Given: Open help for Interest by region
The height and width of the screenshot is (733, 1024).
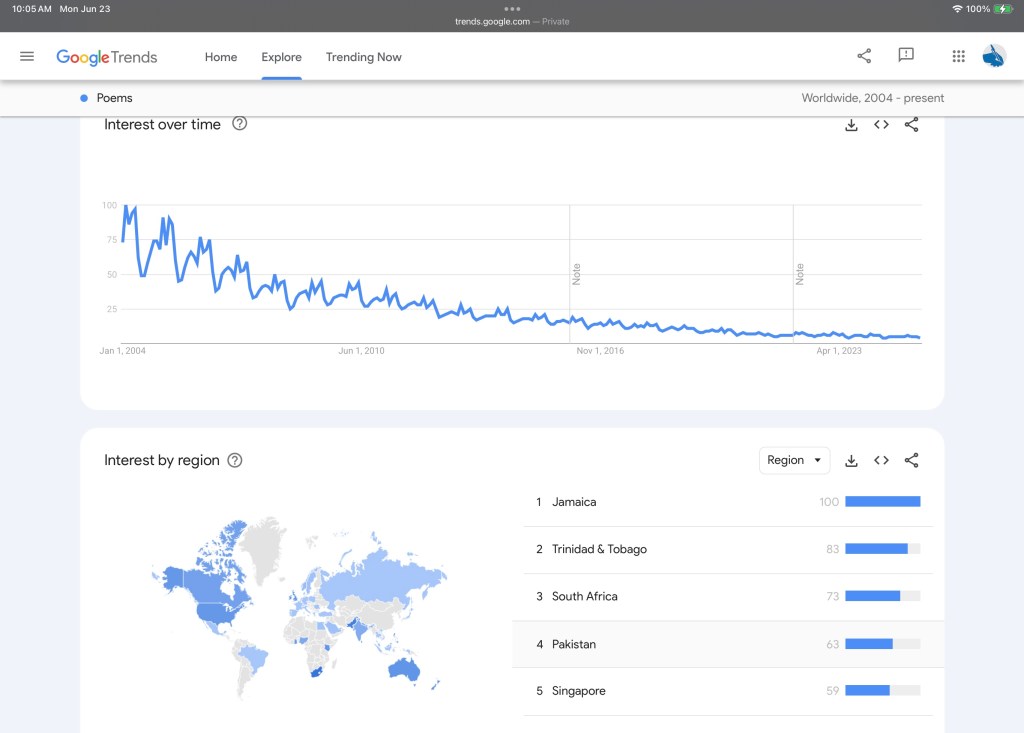Looking at the screenshot, I should click(x=235, y=461).
